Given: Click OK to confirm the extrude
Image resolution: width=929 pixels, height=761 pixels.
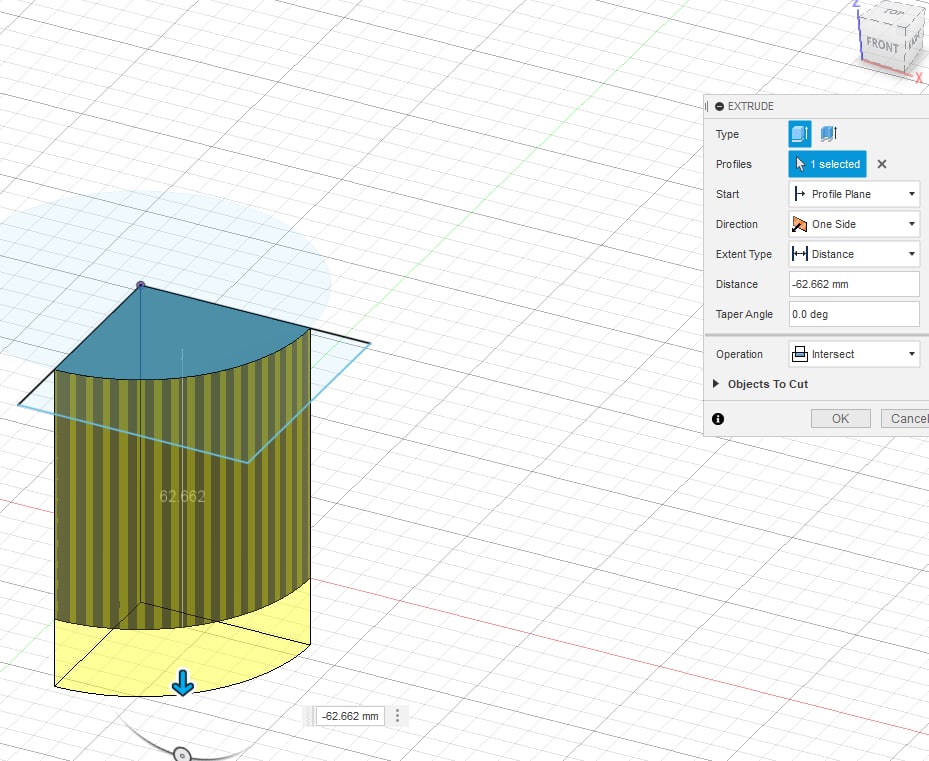Looking at the screenshot, I should [840, 419].
